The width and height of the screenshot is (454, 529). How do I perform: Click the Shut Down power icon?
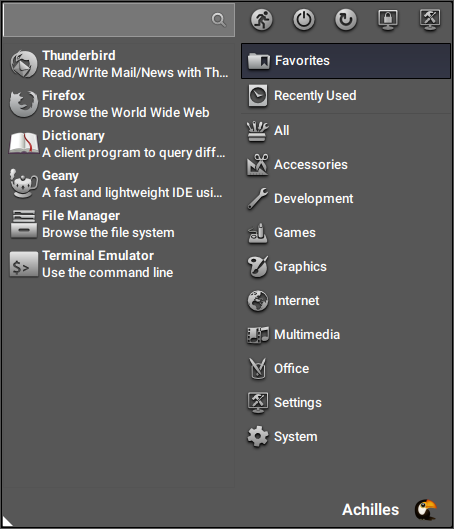coord(304,20)
